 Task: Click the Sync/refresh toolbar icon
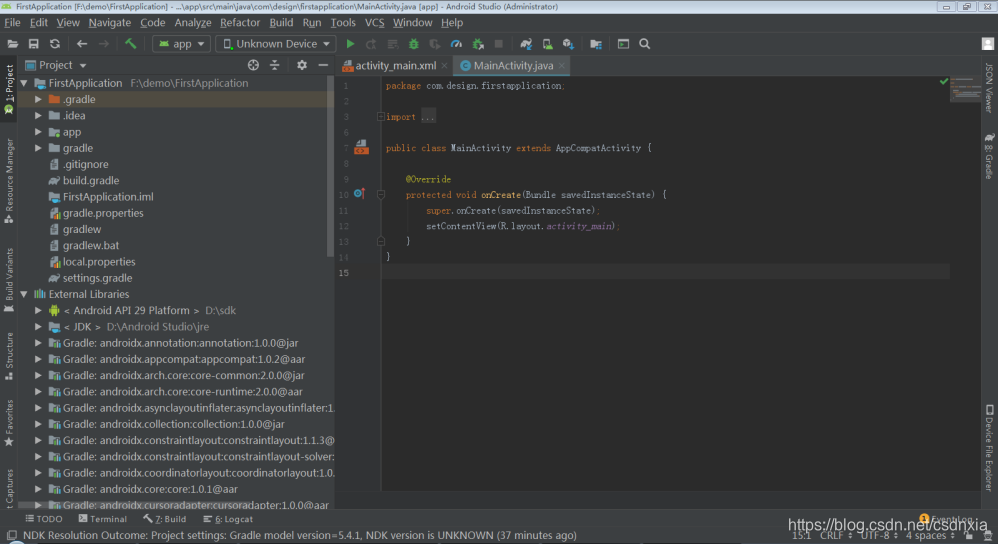[x=55, y=44]
